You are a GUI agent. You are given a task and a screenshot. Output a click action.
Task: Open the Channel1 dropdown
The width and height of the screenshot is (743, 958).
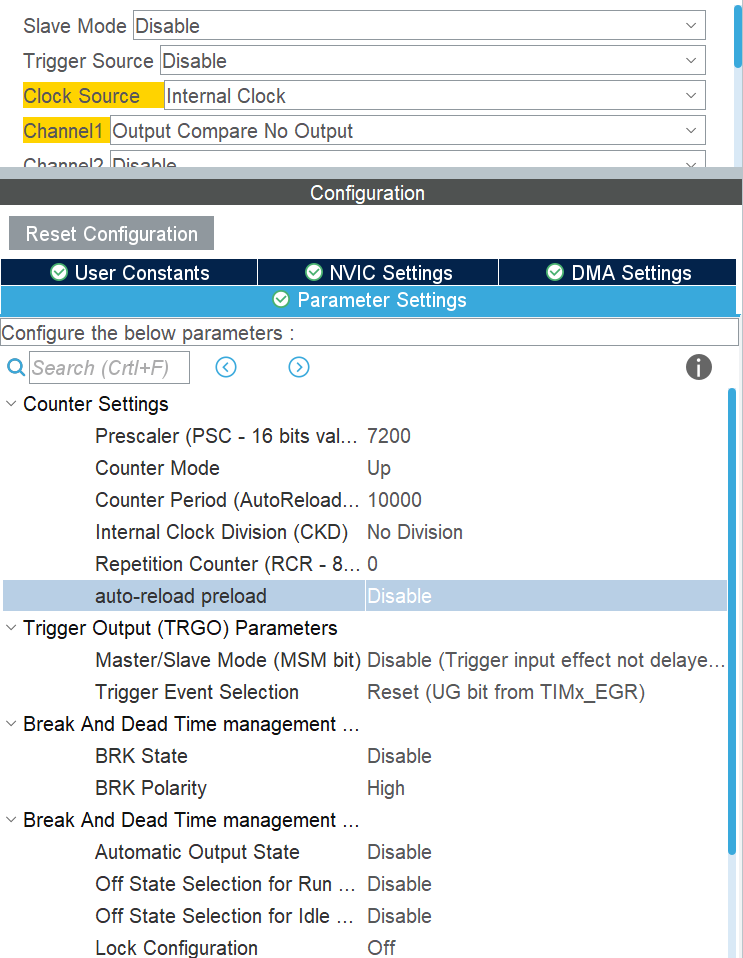(x=408, y=131)
